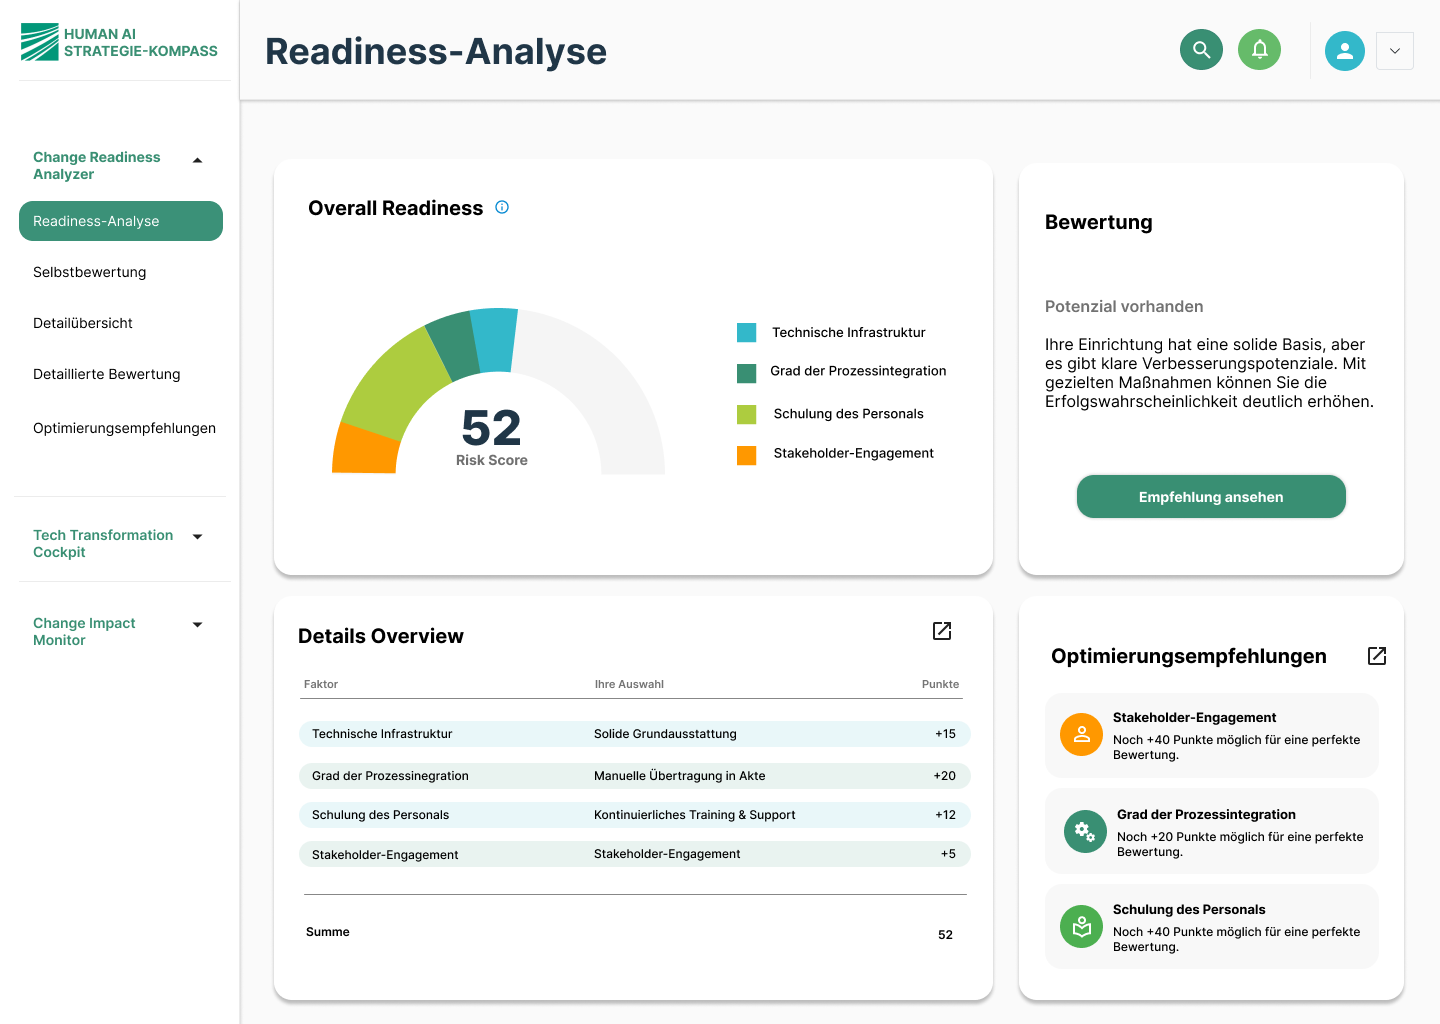Open Details Overview external link icon
This screenshot has height=1024, width=1440.
tap(942, 631)
